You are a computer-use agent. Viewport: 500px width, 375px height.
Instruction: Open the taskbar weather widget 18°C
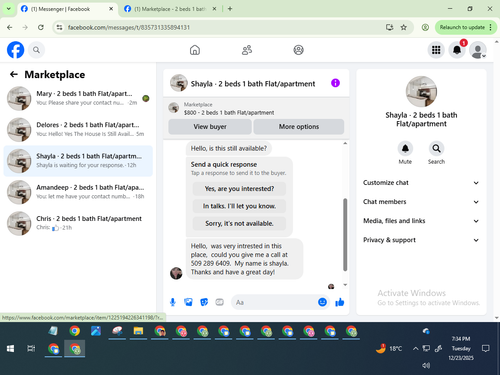coord(389,348)
